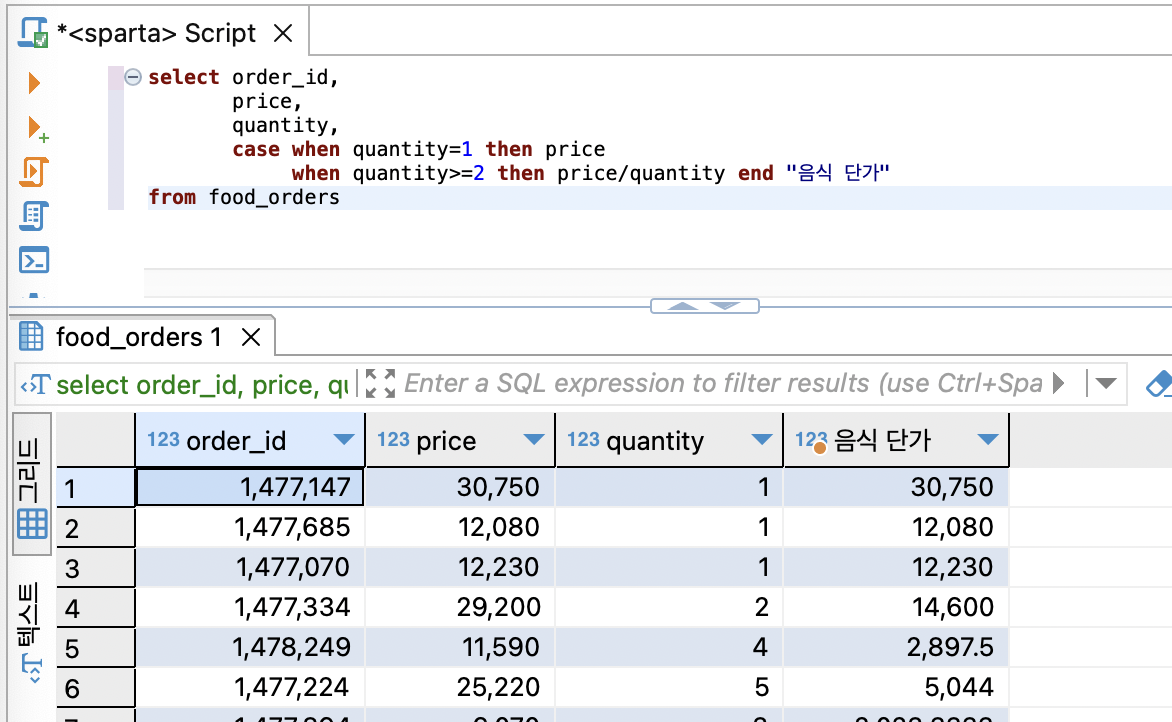The width and height of the screenshot is (1172, 722).
Task: Click the record panel toggle icon below 텍스트
Action: click(x=33, y=668)
